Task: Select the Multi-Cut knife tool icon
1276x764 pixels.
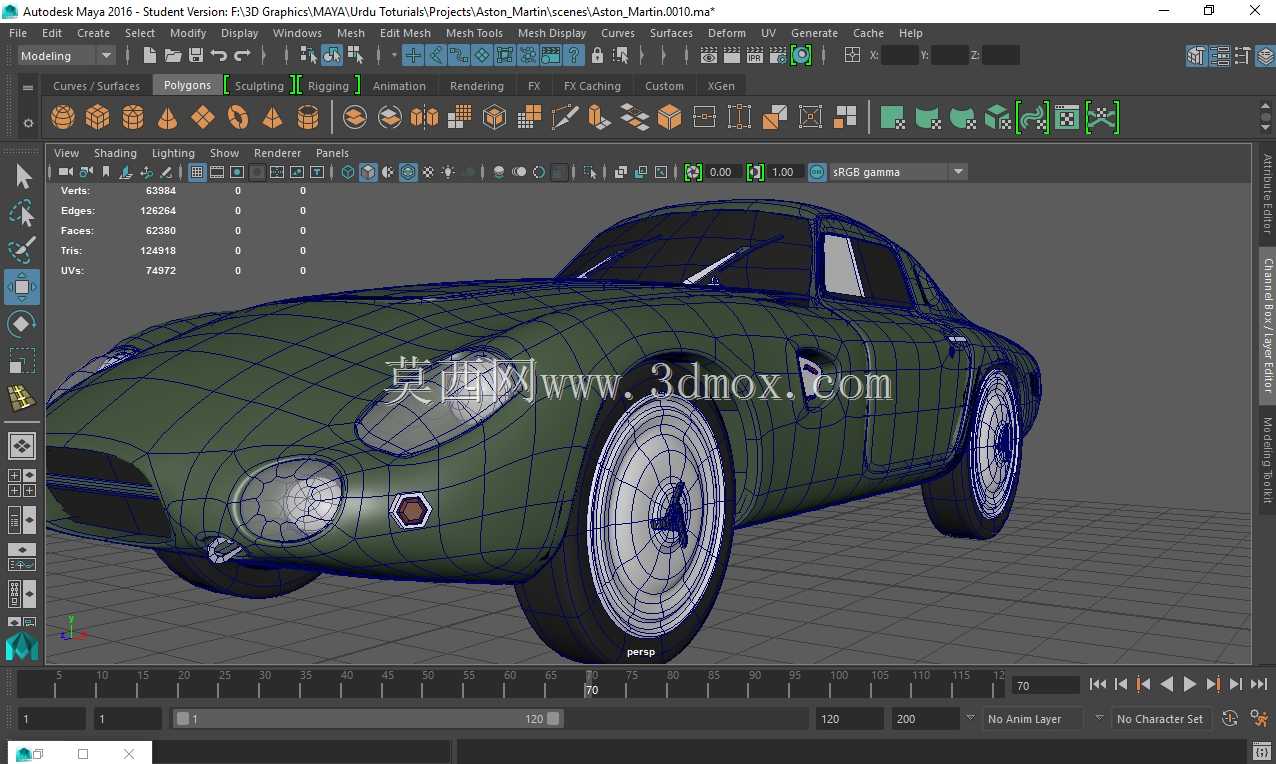Action: [x=565, y=118]
